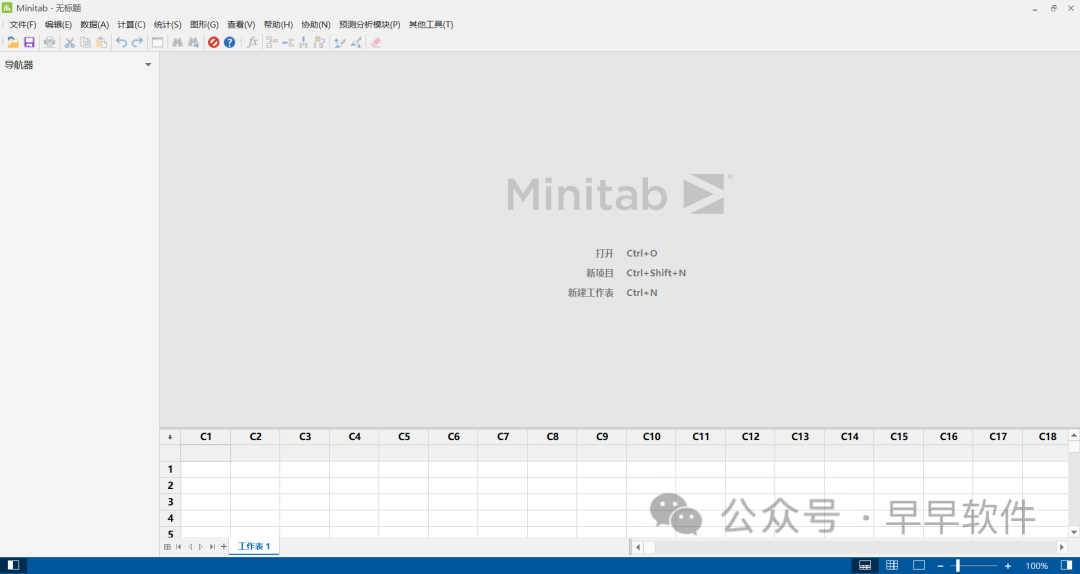This screenshot has height=574, width=1080.
Task: Click the fx formula icon
Action: [252, 42]
